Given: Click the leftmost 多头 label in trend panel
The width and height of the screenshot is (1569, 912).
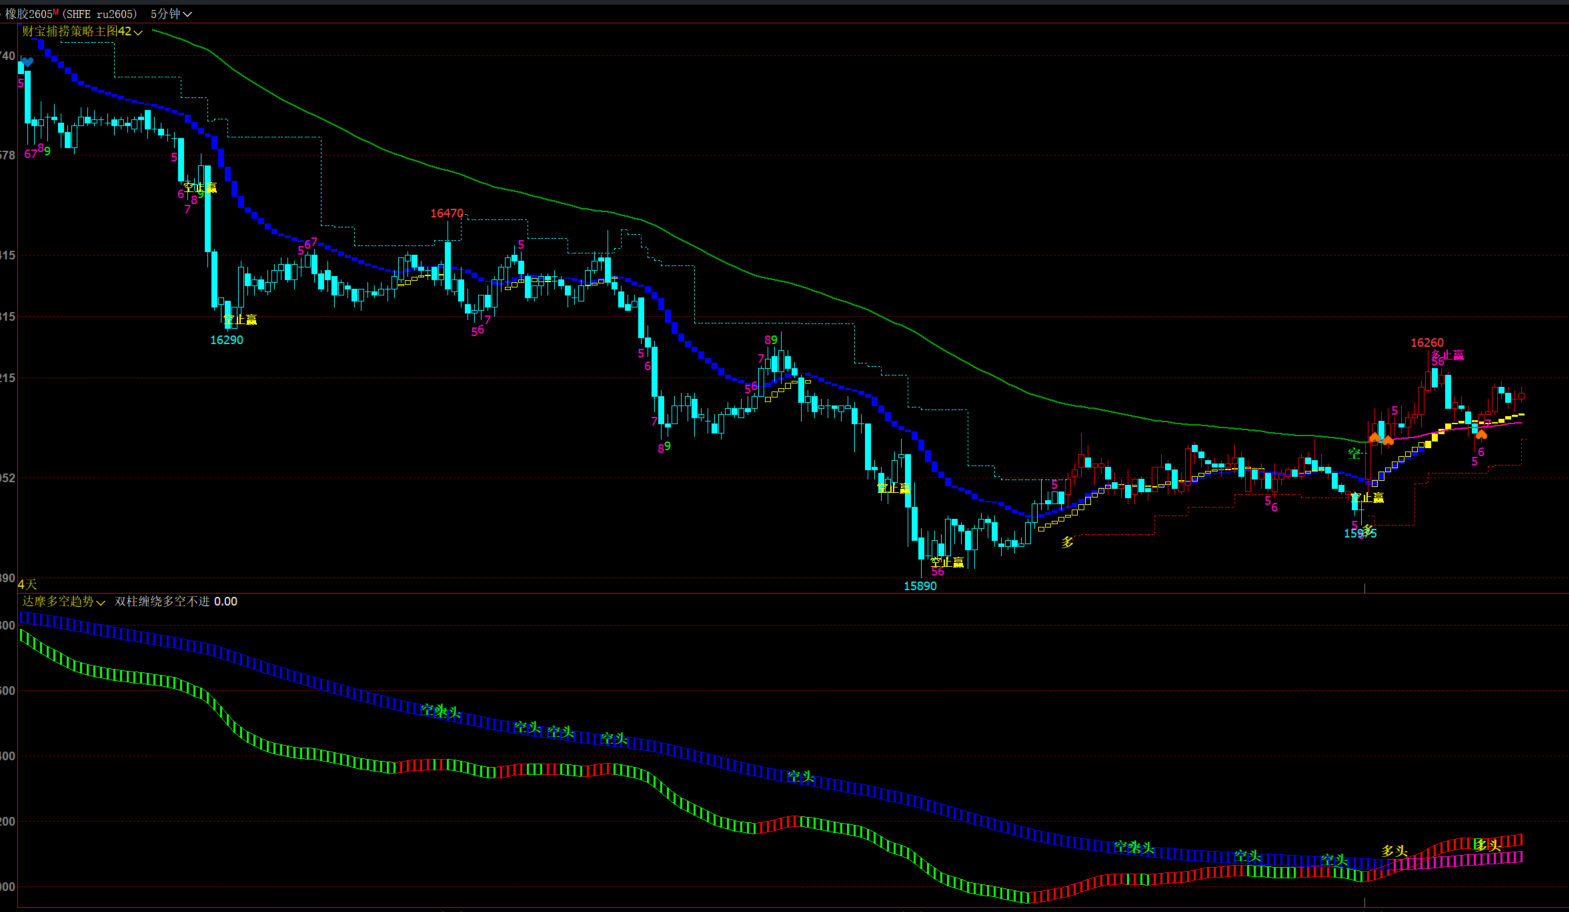Looking at the screenshot, I should coord(1394,851).
